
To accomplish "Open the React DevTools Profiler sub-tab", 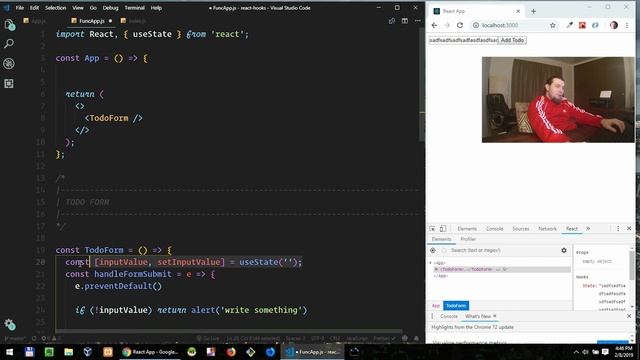I will click(x=468, y=239).
